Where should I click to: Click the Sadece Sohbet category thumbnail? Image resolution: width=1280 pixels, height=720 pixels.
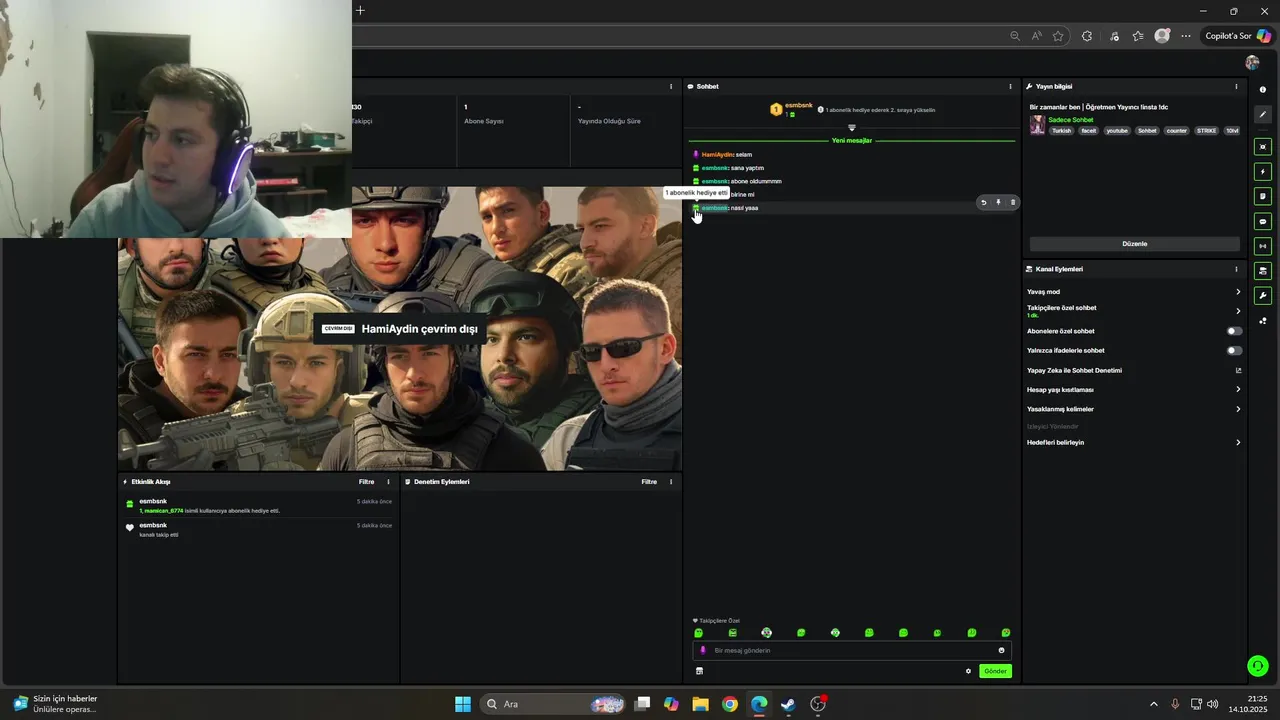coord(1037,125)
